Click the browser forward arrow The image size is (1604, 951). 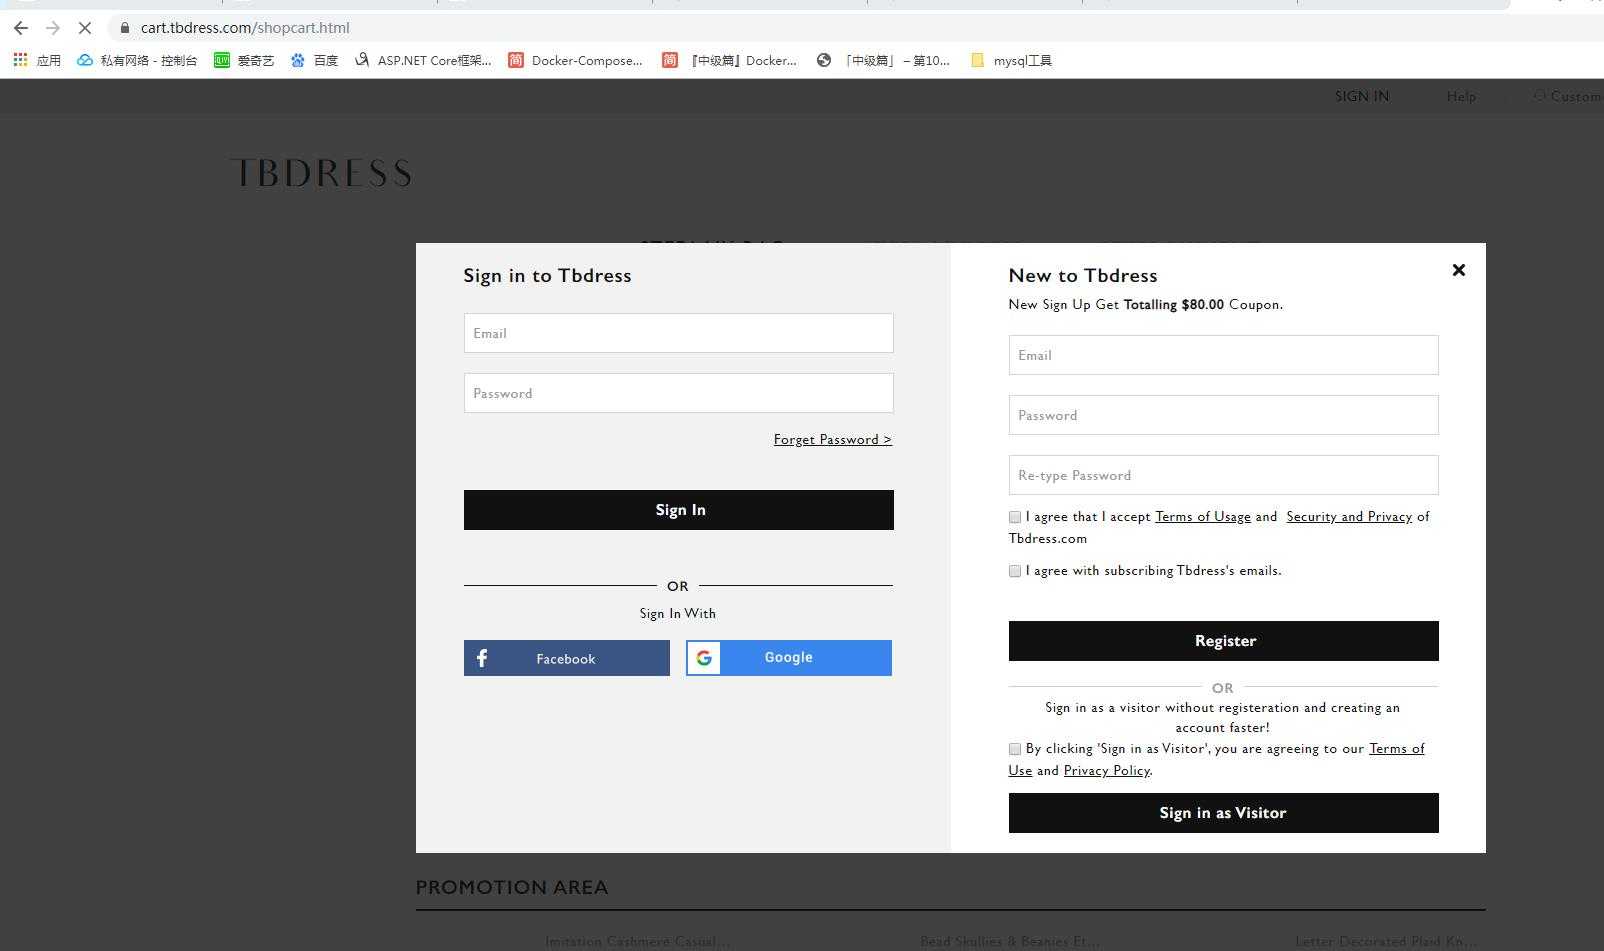[53, 28]
